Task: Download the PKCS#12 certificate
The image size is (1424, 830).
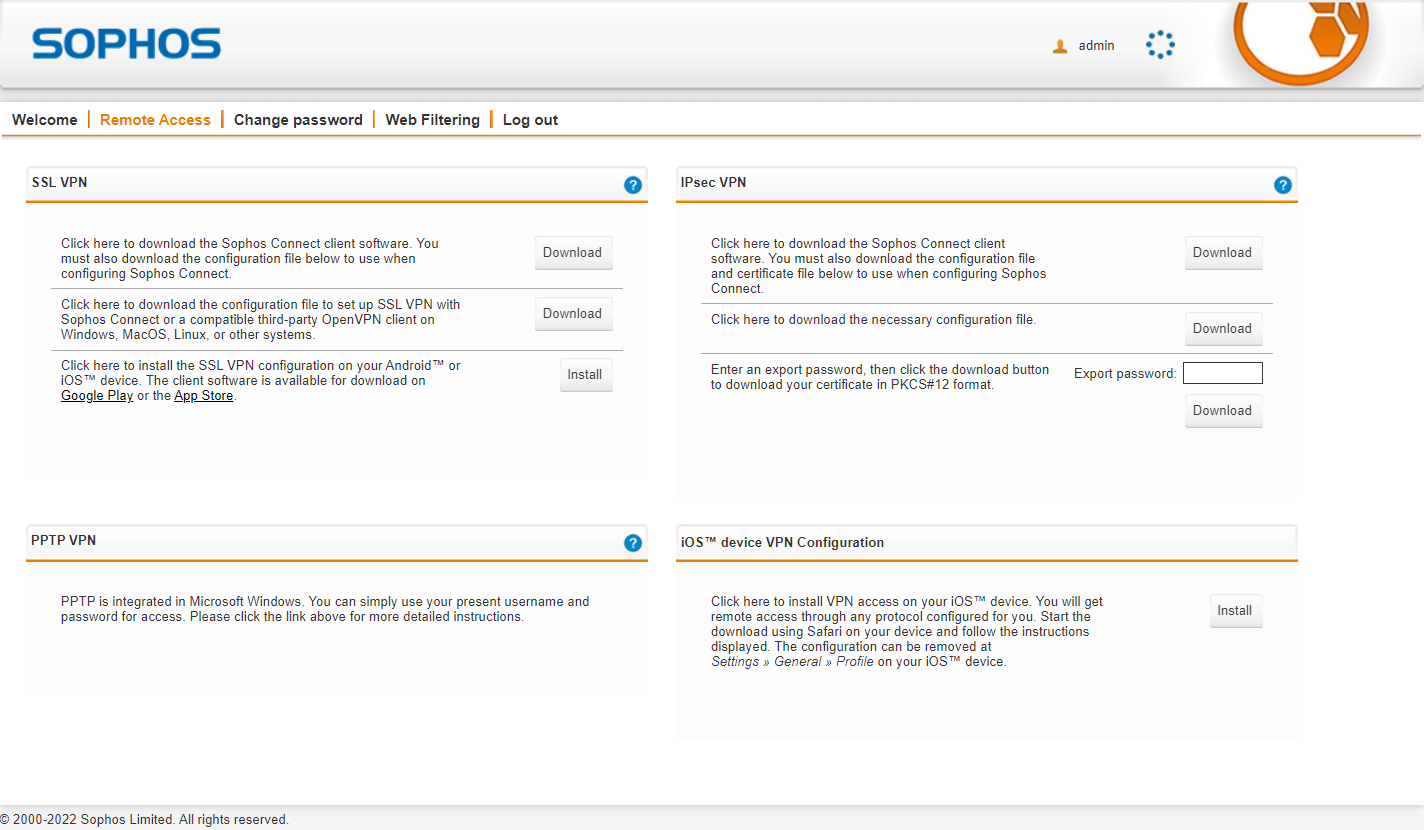Action: tap(1223, 411)
